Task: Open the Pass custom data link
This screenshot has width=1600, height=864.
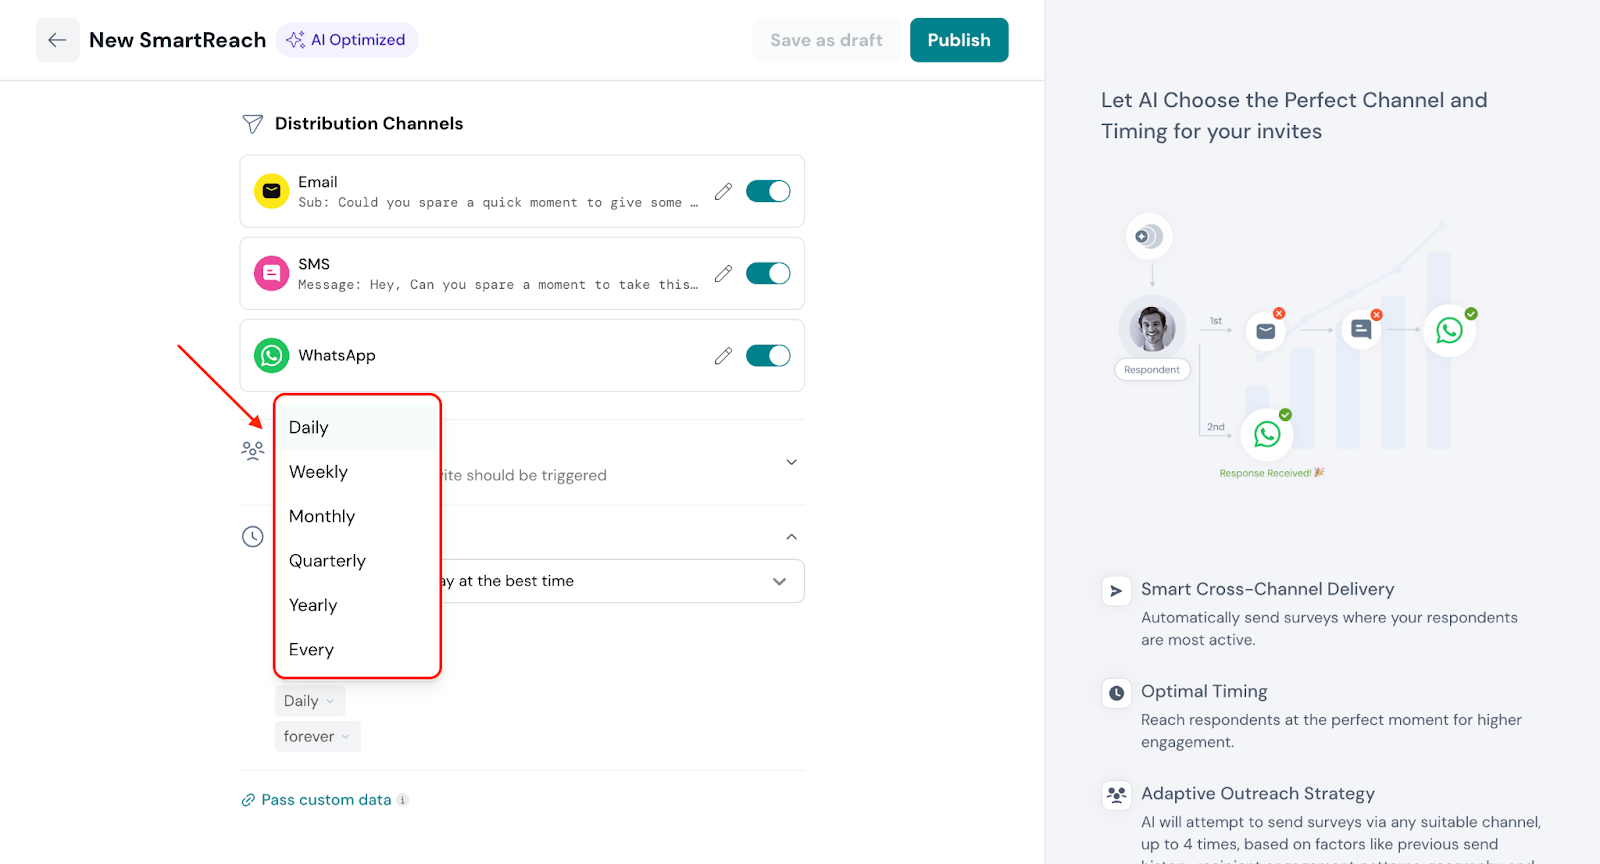Action: coord(326,800)
